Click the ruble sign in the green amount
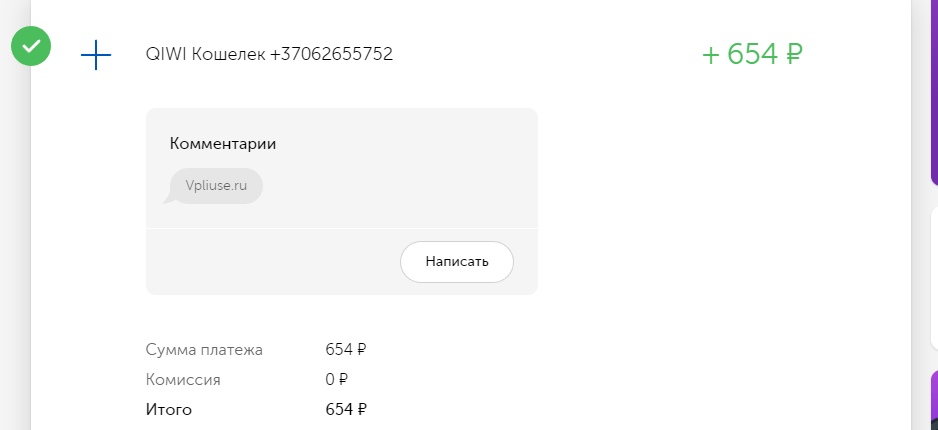The height and width of the screenshot is (430, 938). click(793, 54)
